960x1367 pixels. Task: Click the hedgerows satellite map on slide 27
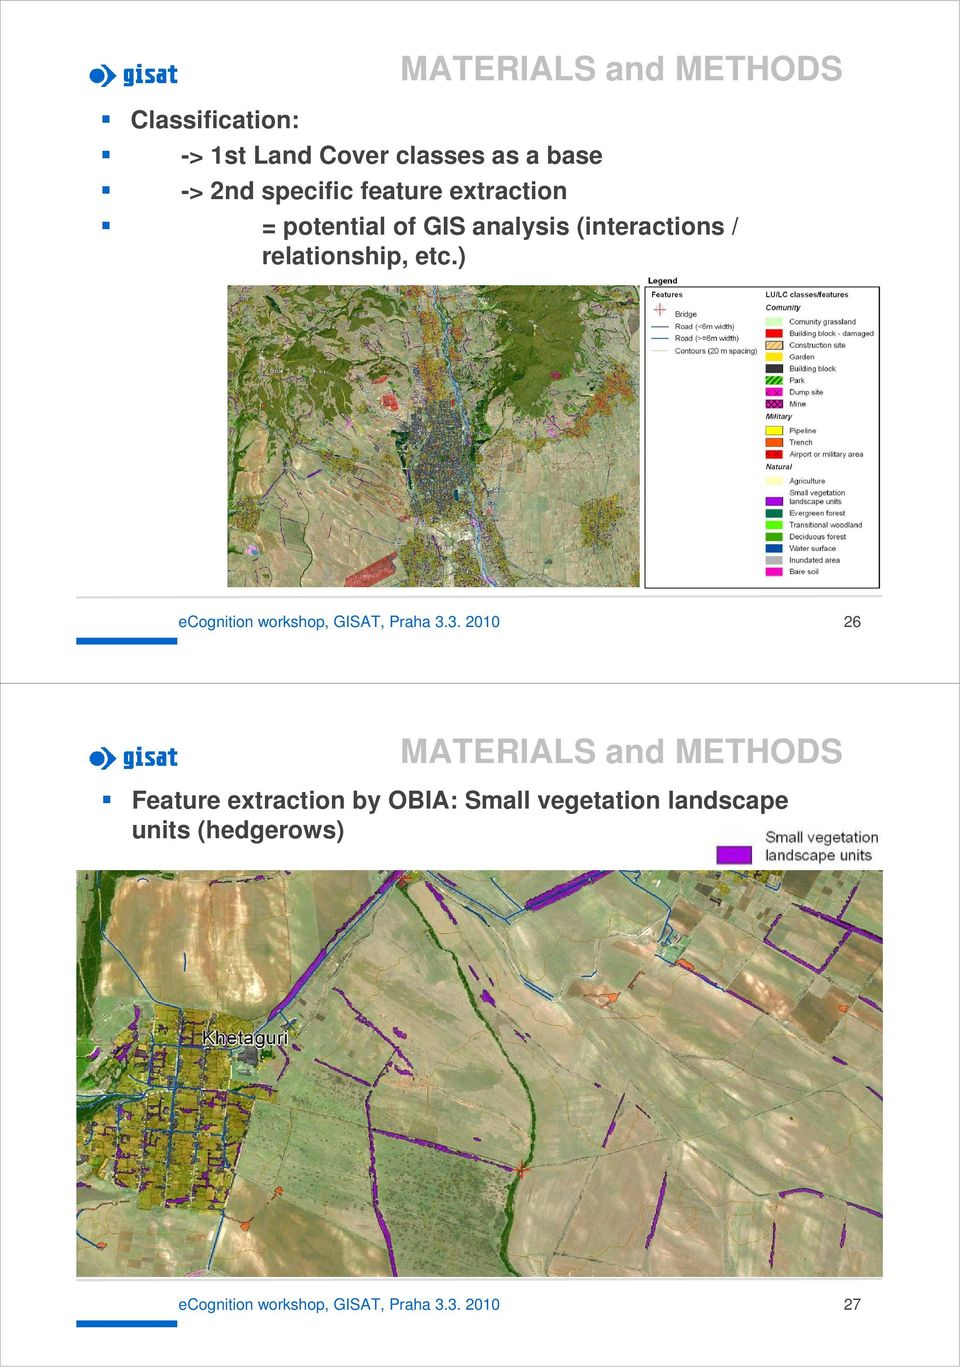(479, 1073)
